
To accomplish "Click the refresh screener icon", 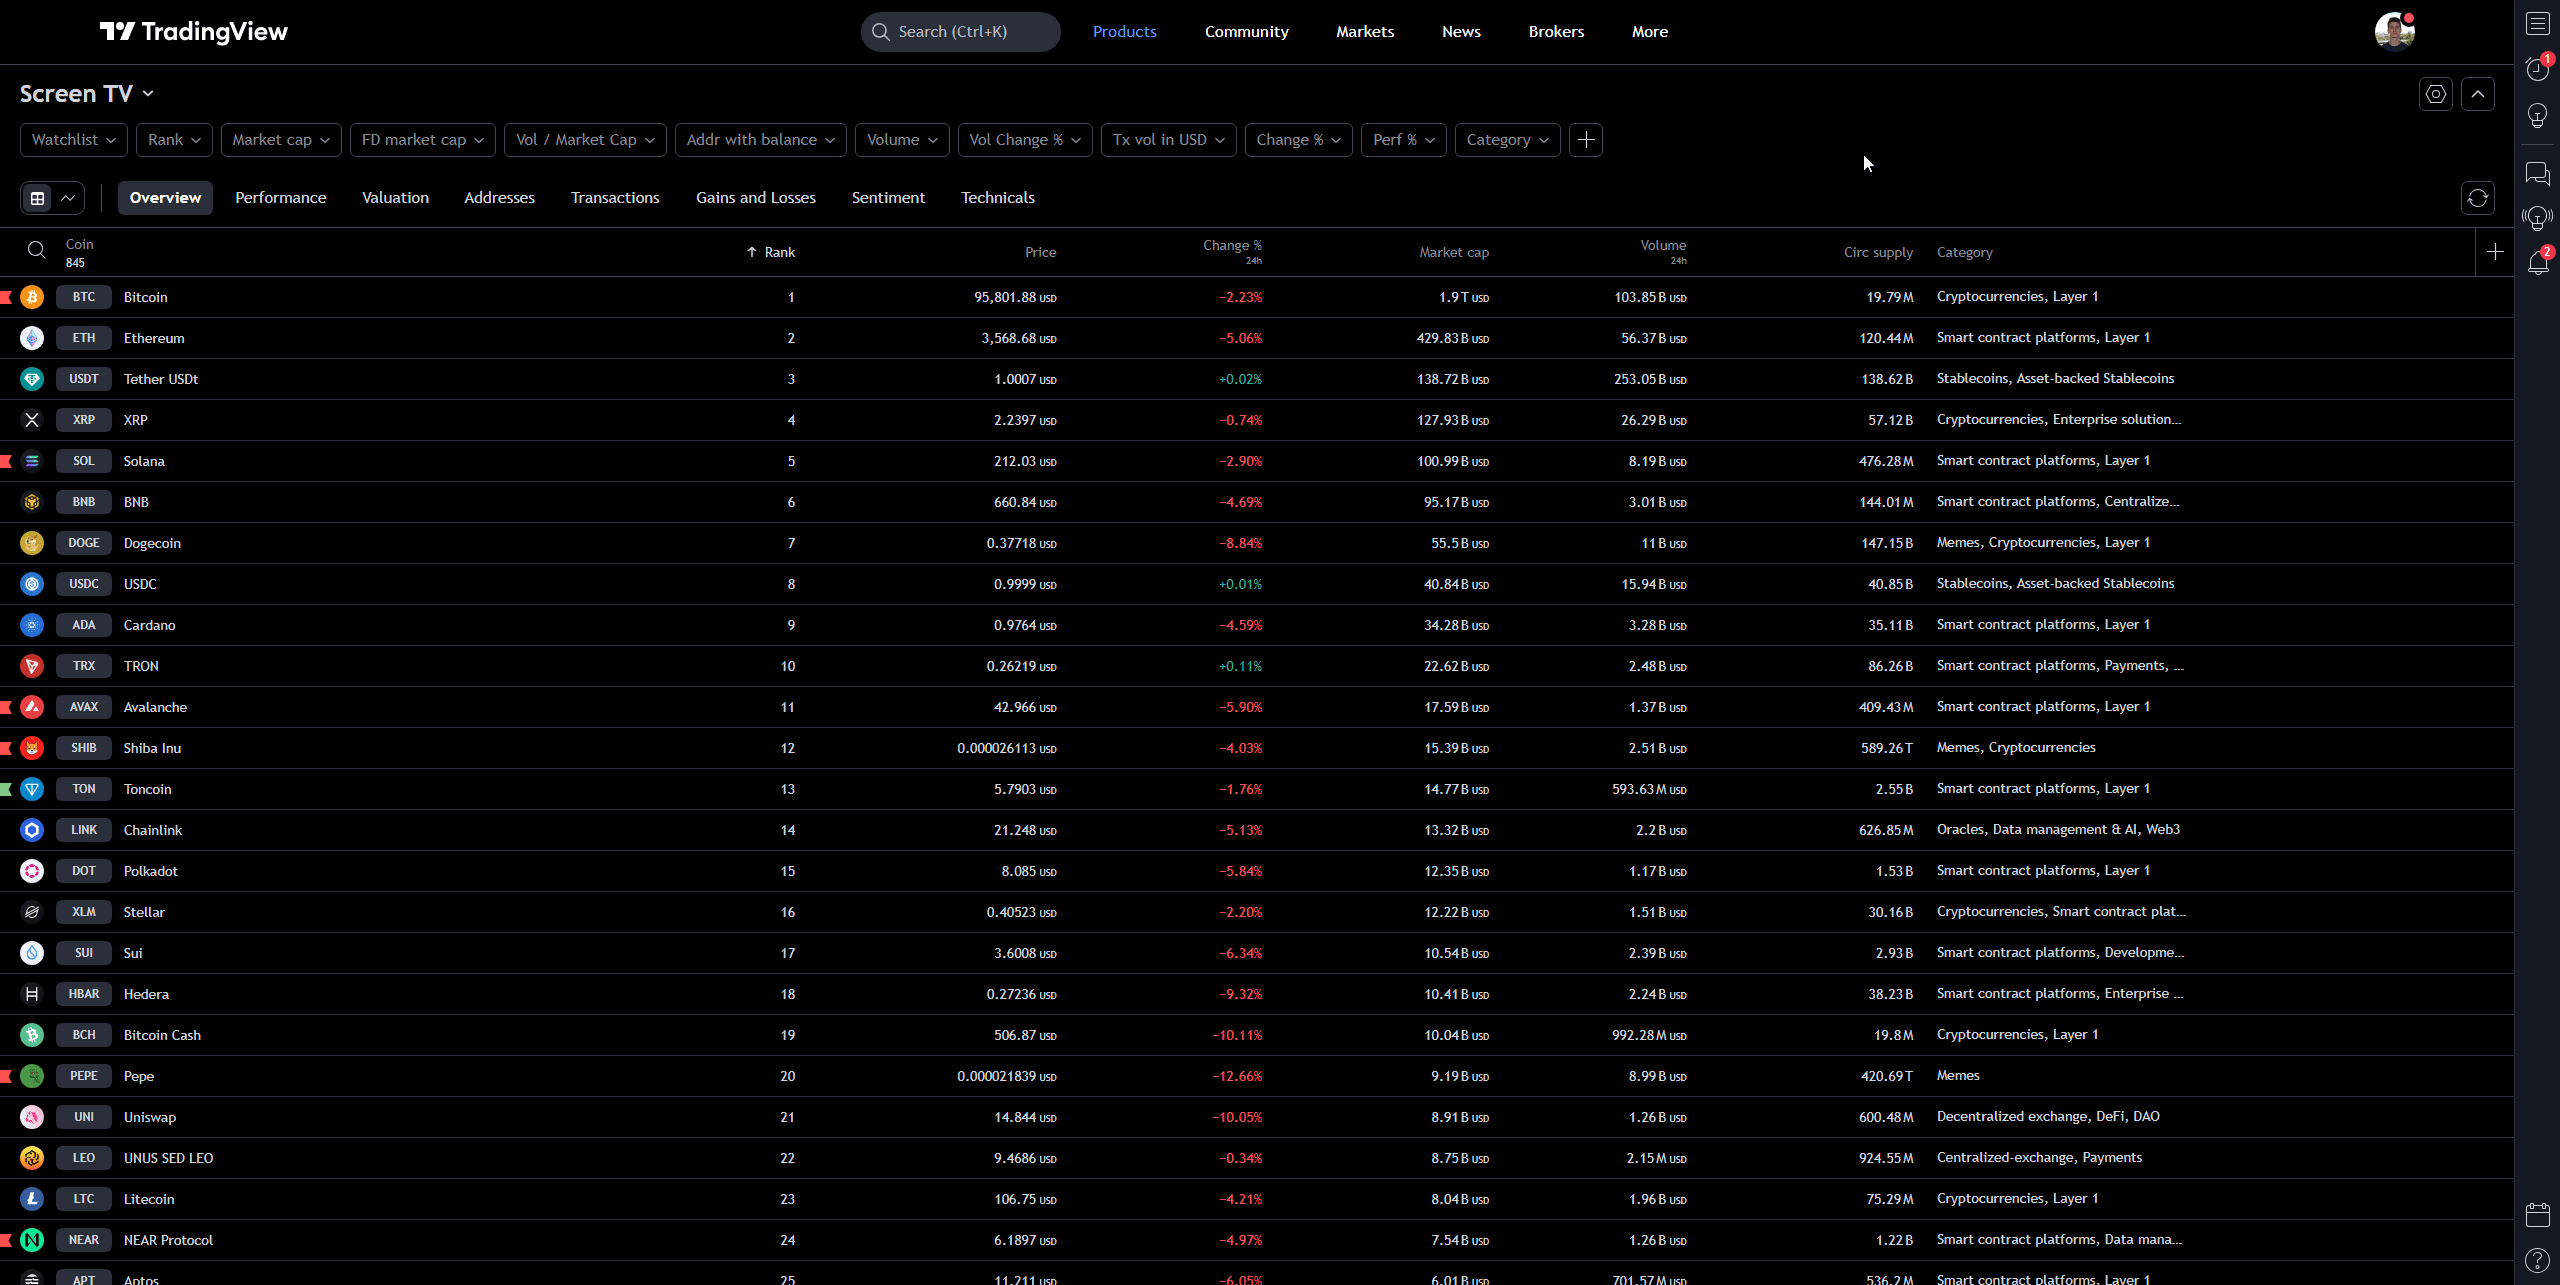I will pos(2477,198).
